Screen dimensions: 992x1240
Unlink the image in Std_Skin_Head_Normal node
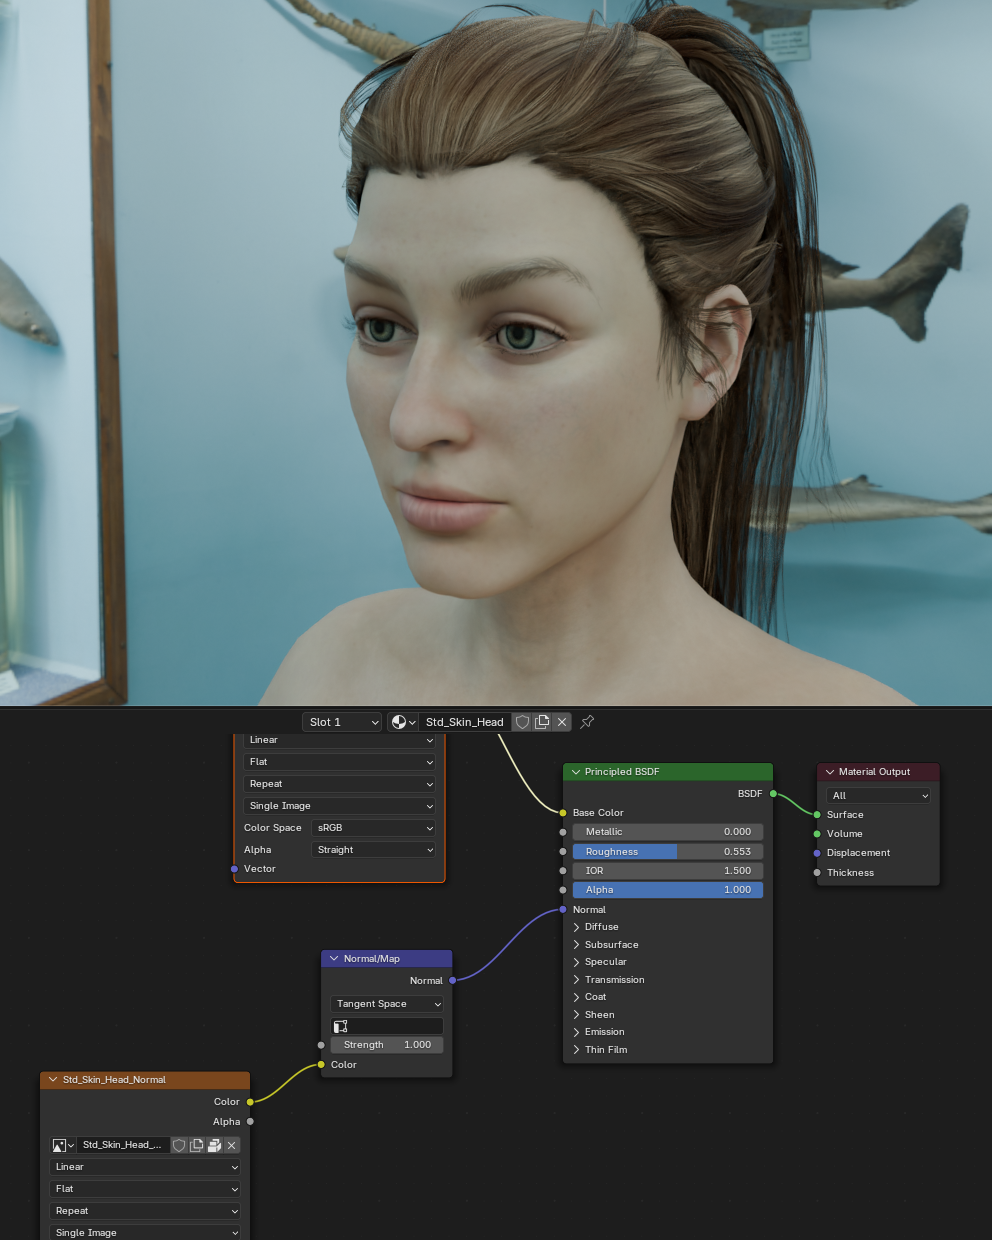[x=232, y=1145]
